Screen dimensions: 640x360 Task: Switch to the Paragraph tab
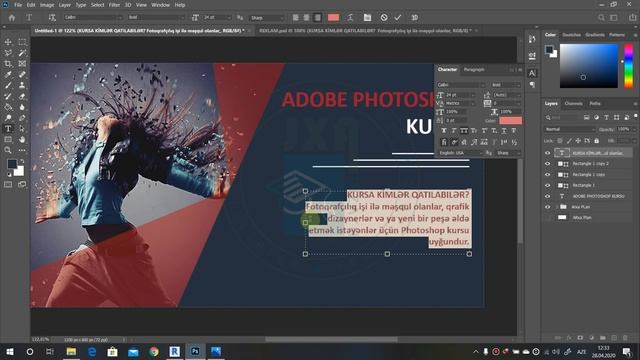click(x=474, y=69)
